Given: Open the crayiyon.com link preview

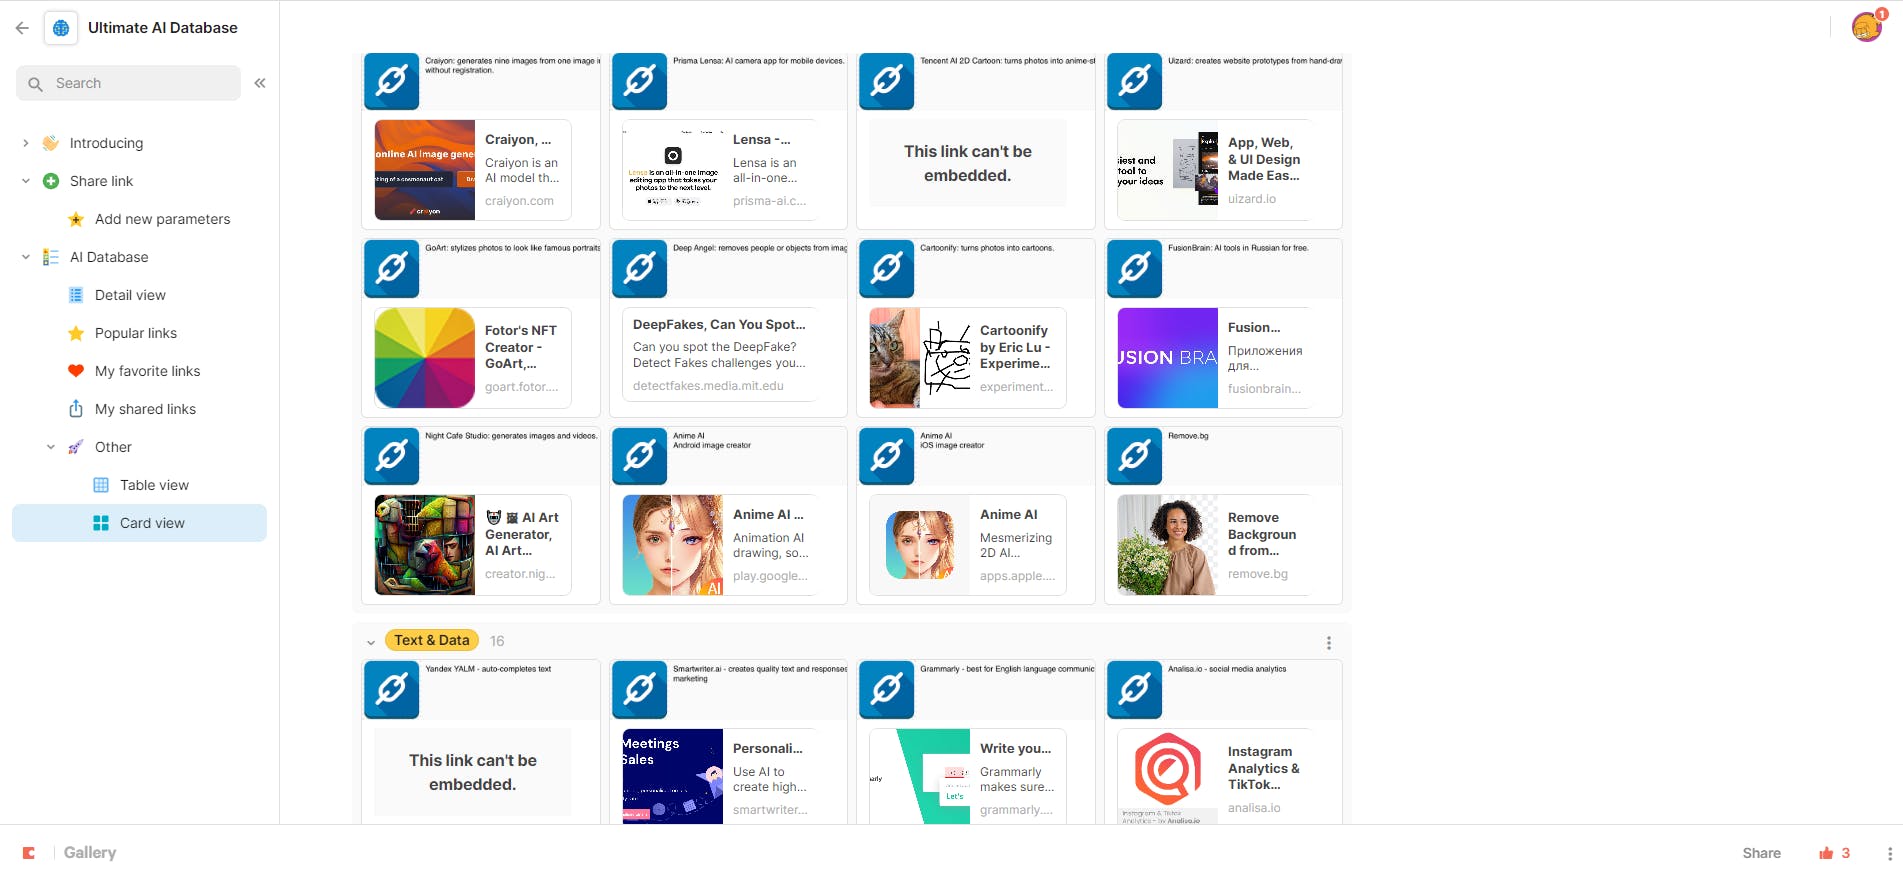Looking at the screenshot, I should (473, 170).
